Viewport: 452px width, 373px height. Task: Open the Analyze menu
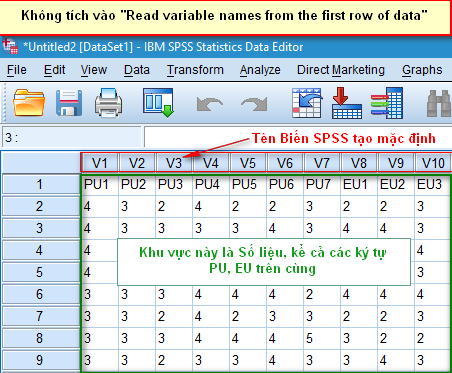pos(260,70)
